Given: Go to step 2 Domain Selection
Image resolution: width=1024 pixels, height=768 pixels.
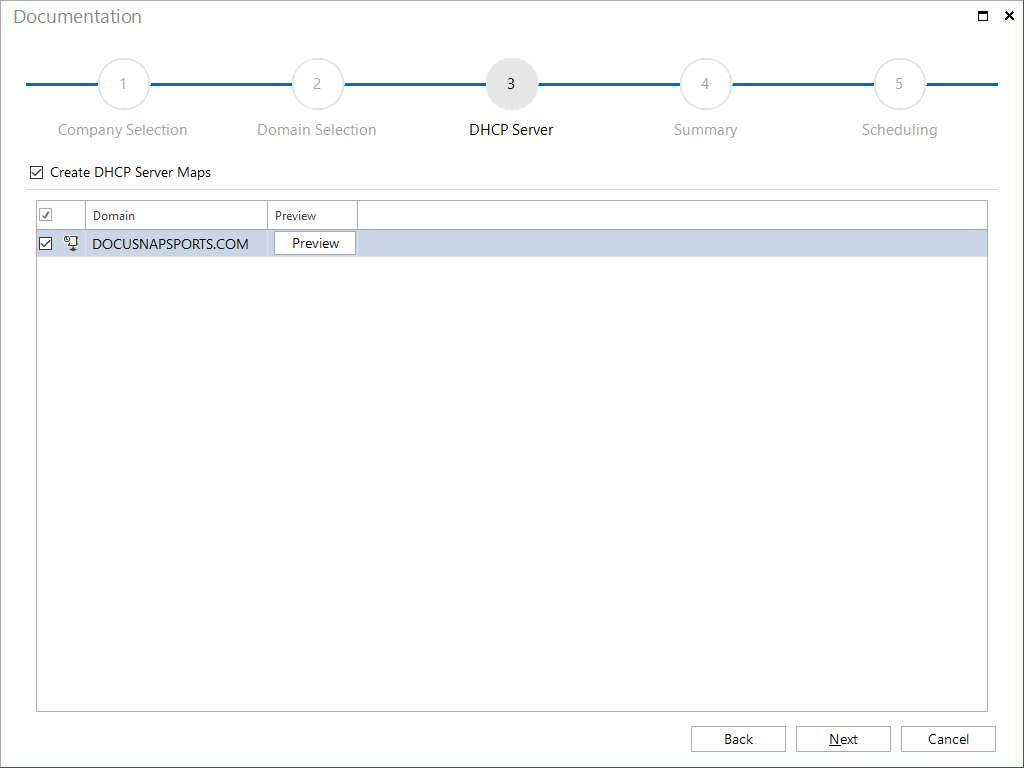Looking at the screenshot, I should click(317, 84).
